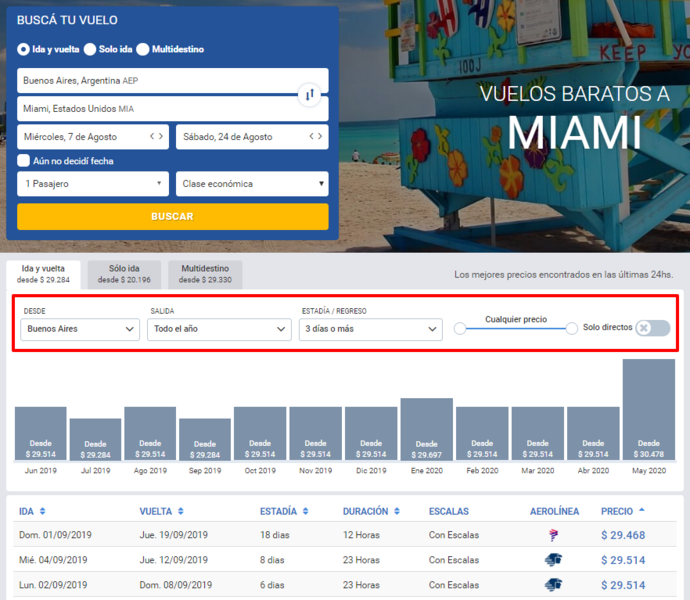The width and height of the screenshot is (690, 600).
Task: Click the airline logo in the Mié. 04/09/2019 row
Action: (x=554, y=560)
